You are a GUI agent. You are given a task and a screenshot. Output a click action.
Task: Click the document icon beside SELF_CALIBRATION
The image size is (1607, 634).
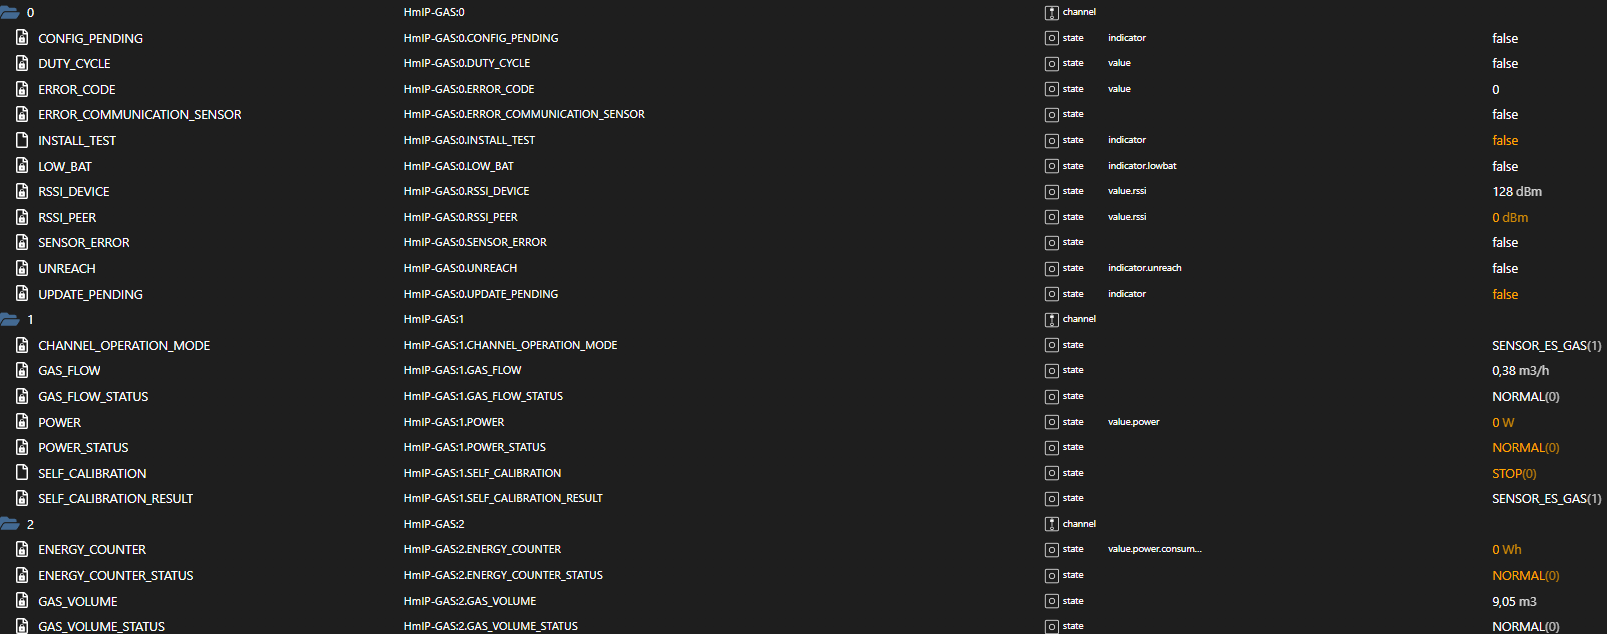22,473
